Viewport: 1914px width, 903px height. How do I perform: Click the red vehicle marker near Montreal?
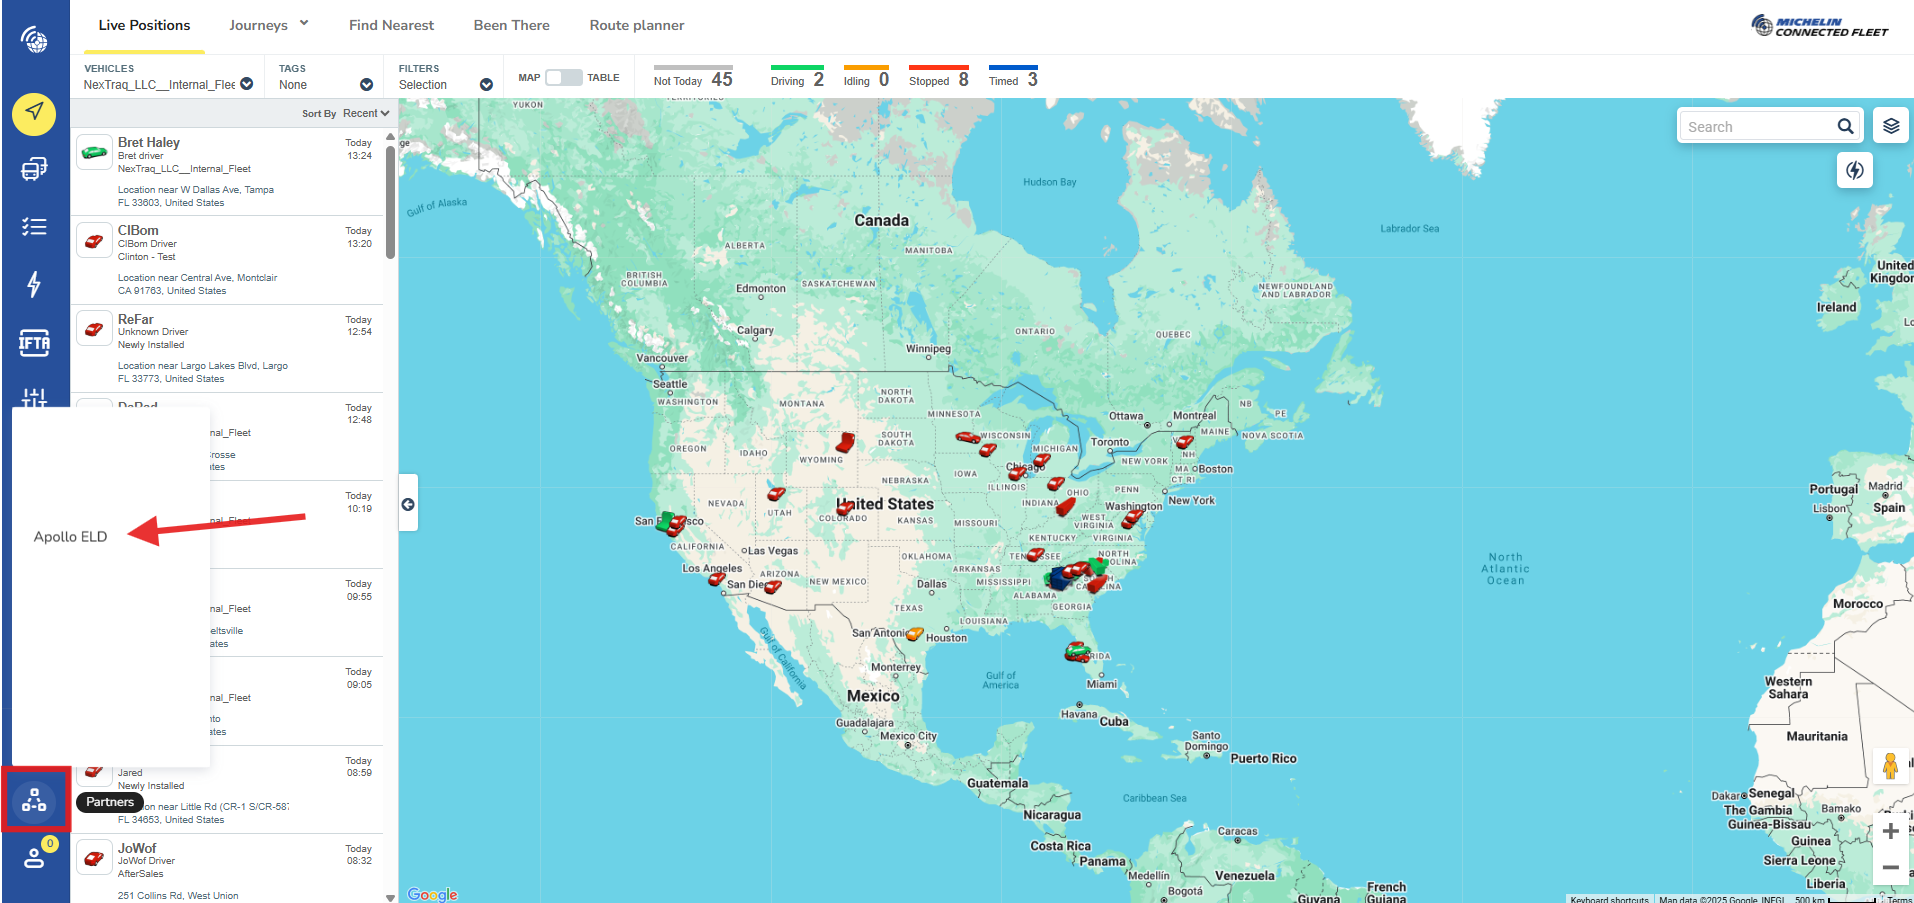(1184, 441)
